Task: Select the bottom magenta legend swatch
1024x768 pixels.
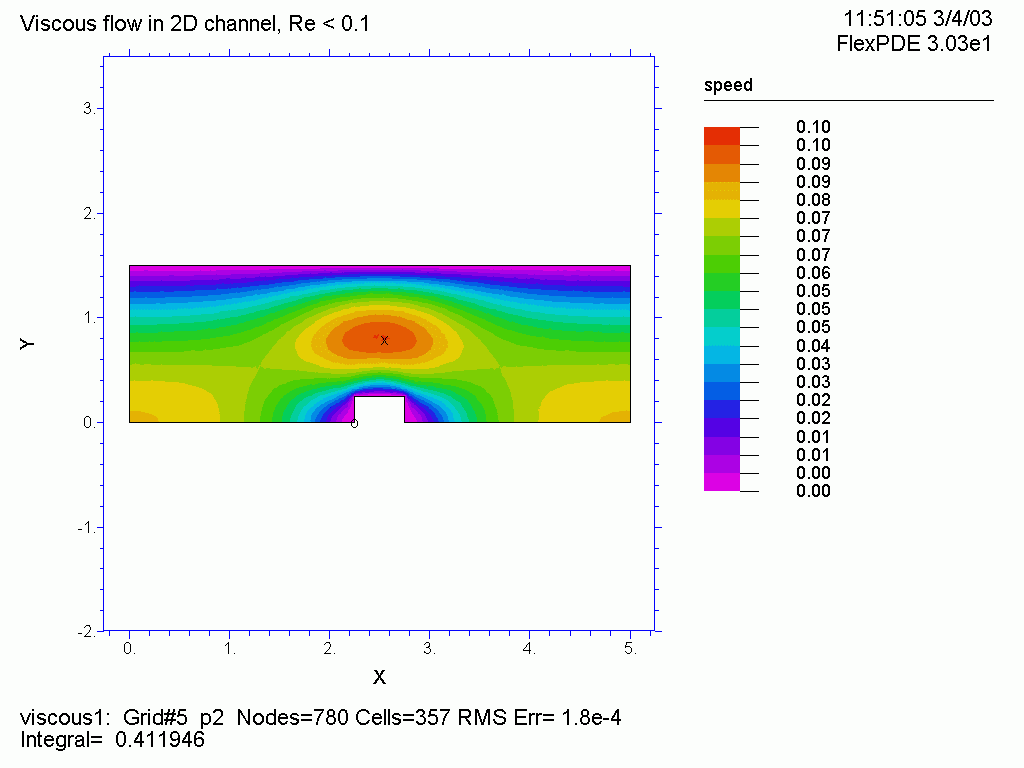Action: pyautogui.click(x=721, y=482)
